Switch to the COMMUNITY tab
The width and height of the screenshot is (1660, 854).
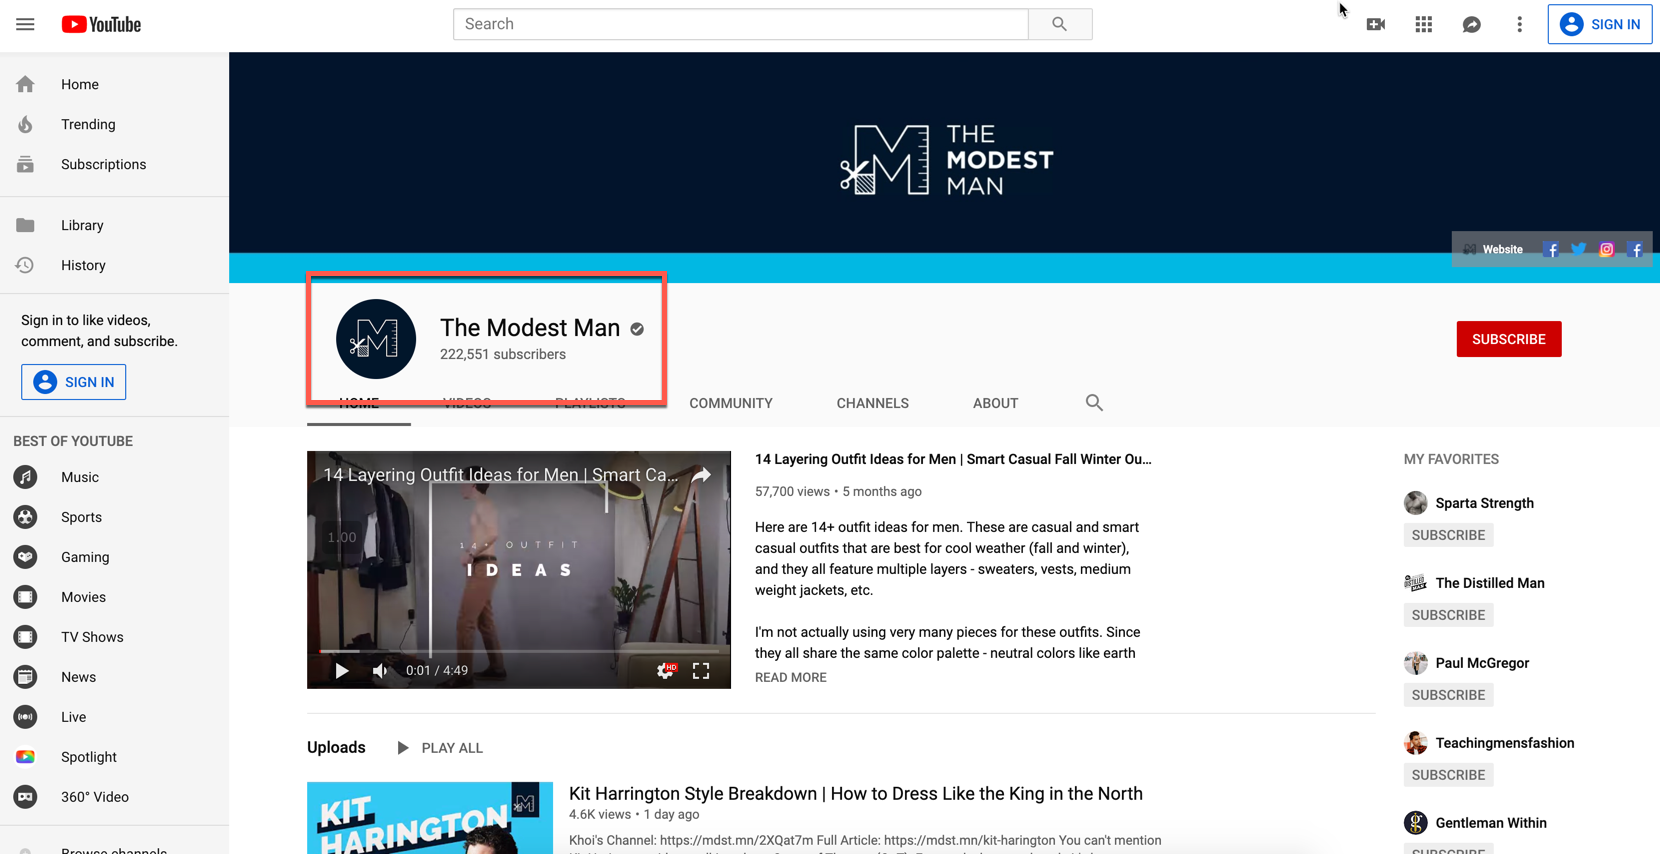click(x=731, y=403)
